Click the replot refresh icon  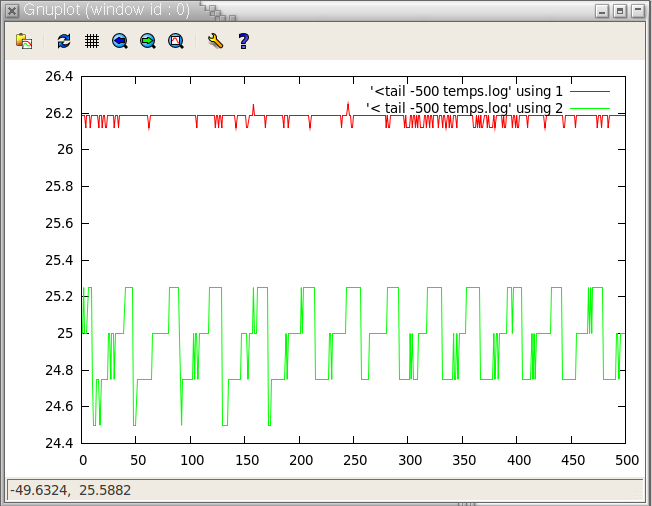click(x=64, y=41)
